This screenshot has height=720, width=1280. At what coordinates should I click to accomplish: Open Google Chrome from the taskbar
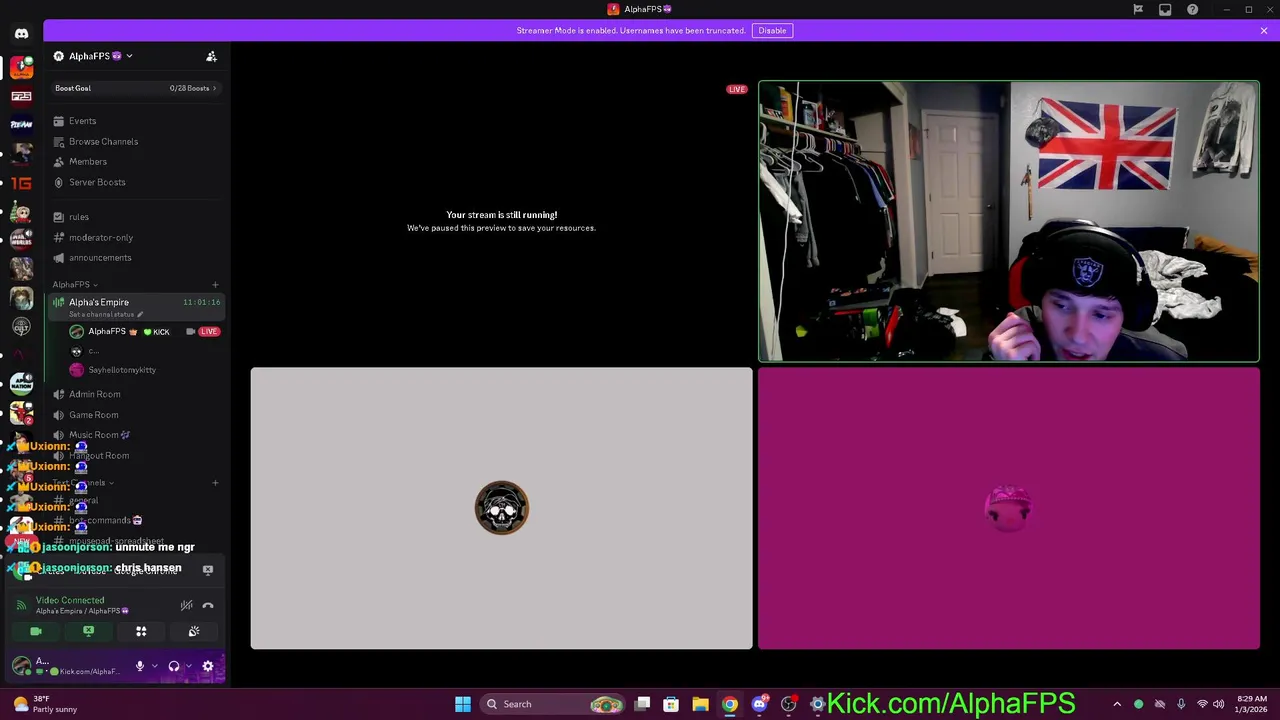[730, 704]
